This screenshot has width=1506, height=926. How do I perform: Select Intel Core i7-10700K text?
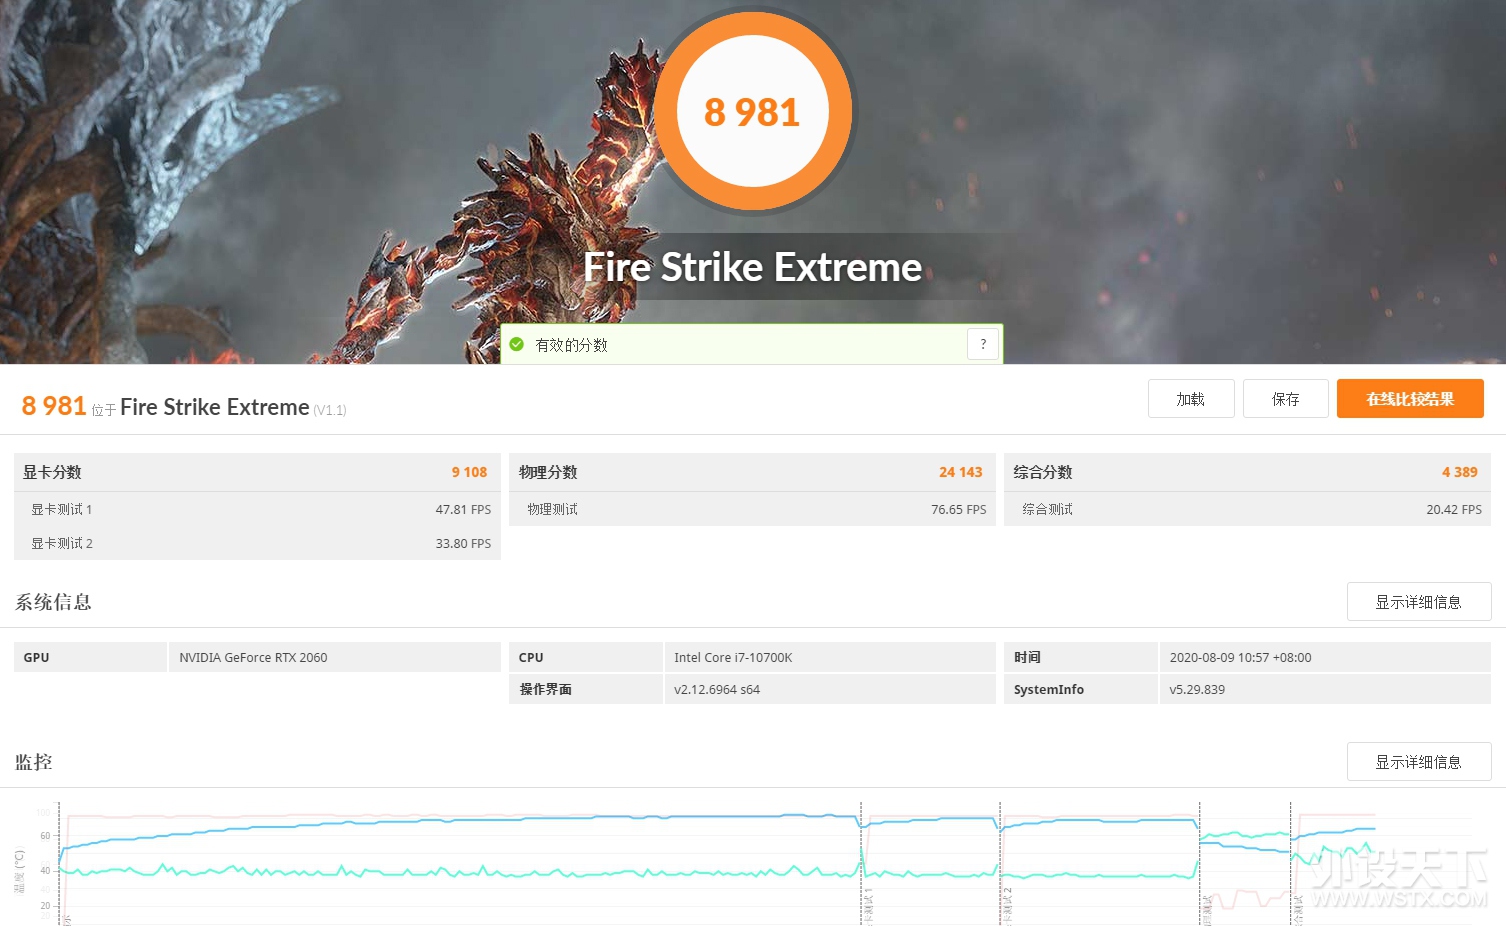click(733, 657)
